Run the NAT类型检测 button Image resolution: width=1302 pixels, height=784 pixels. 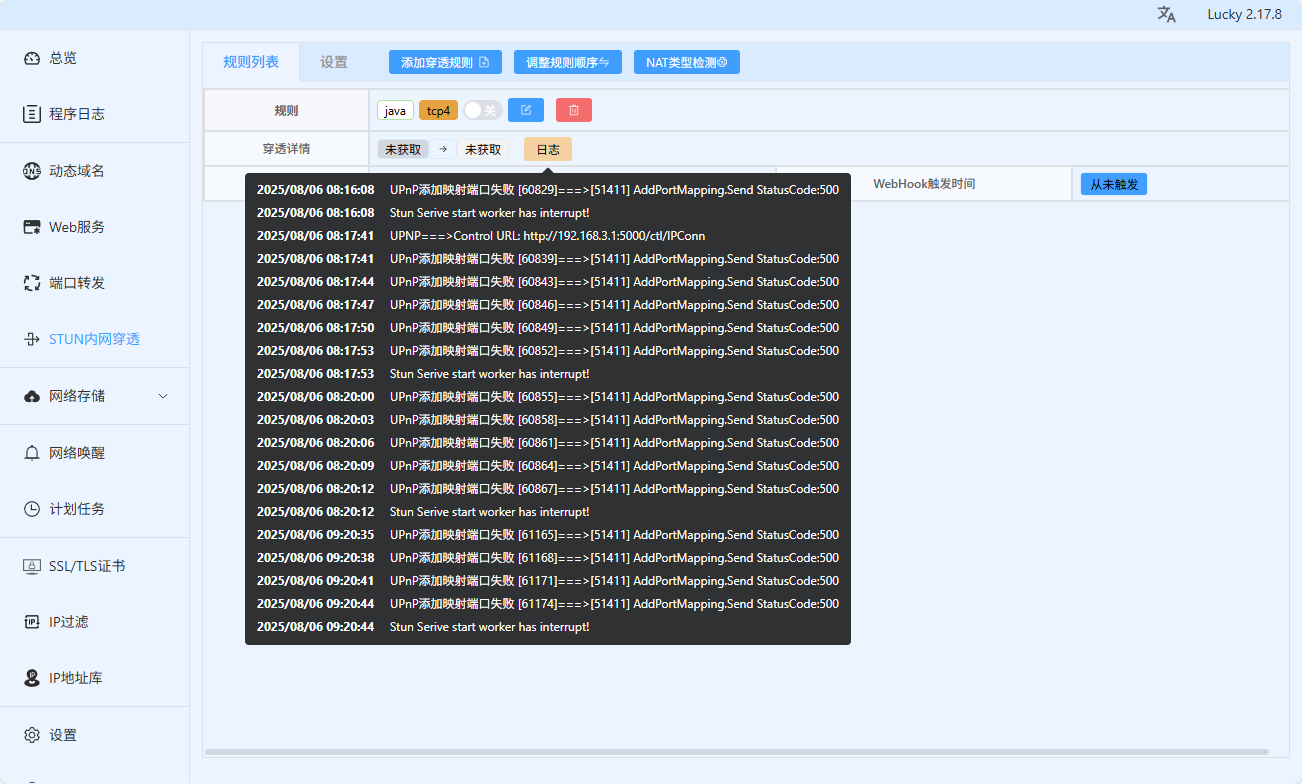687,62
